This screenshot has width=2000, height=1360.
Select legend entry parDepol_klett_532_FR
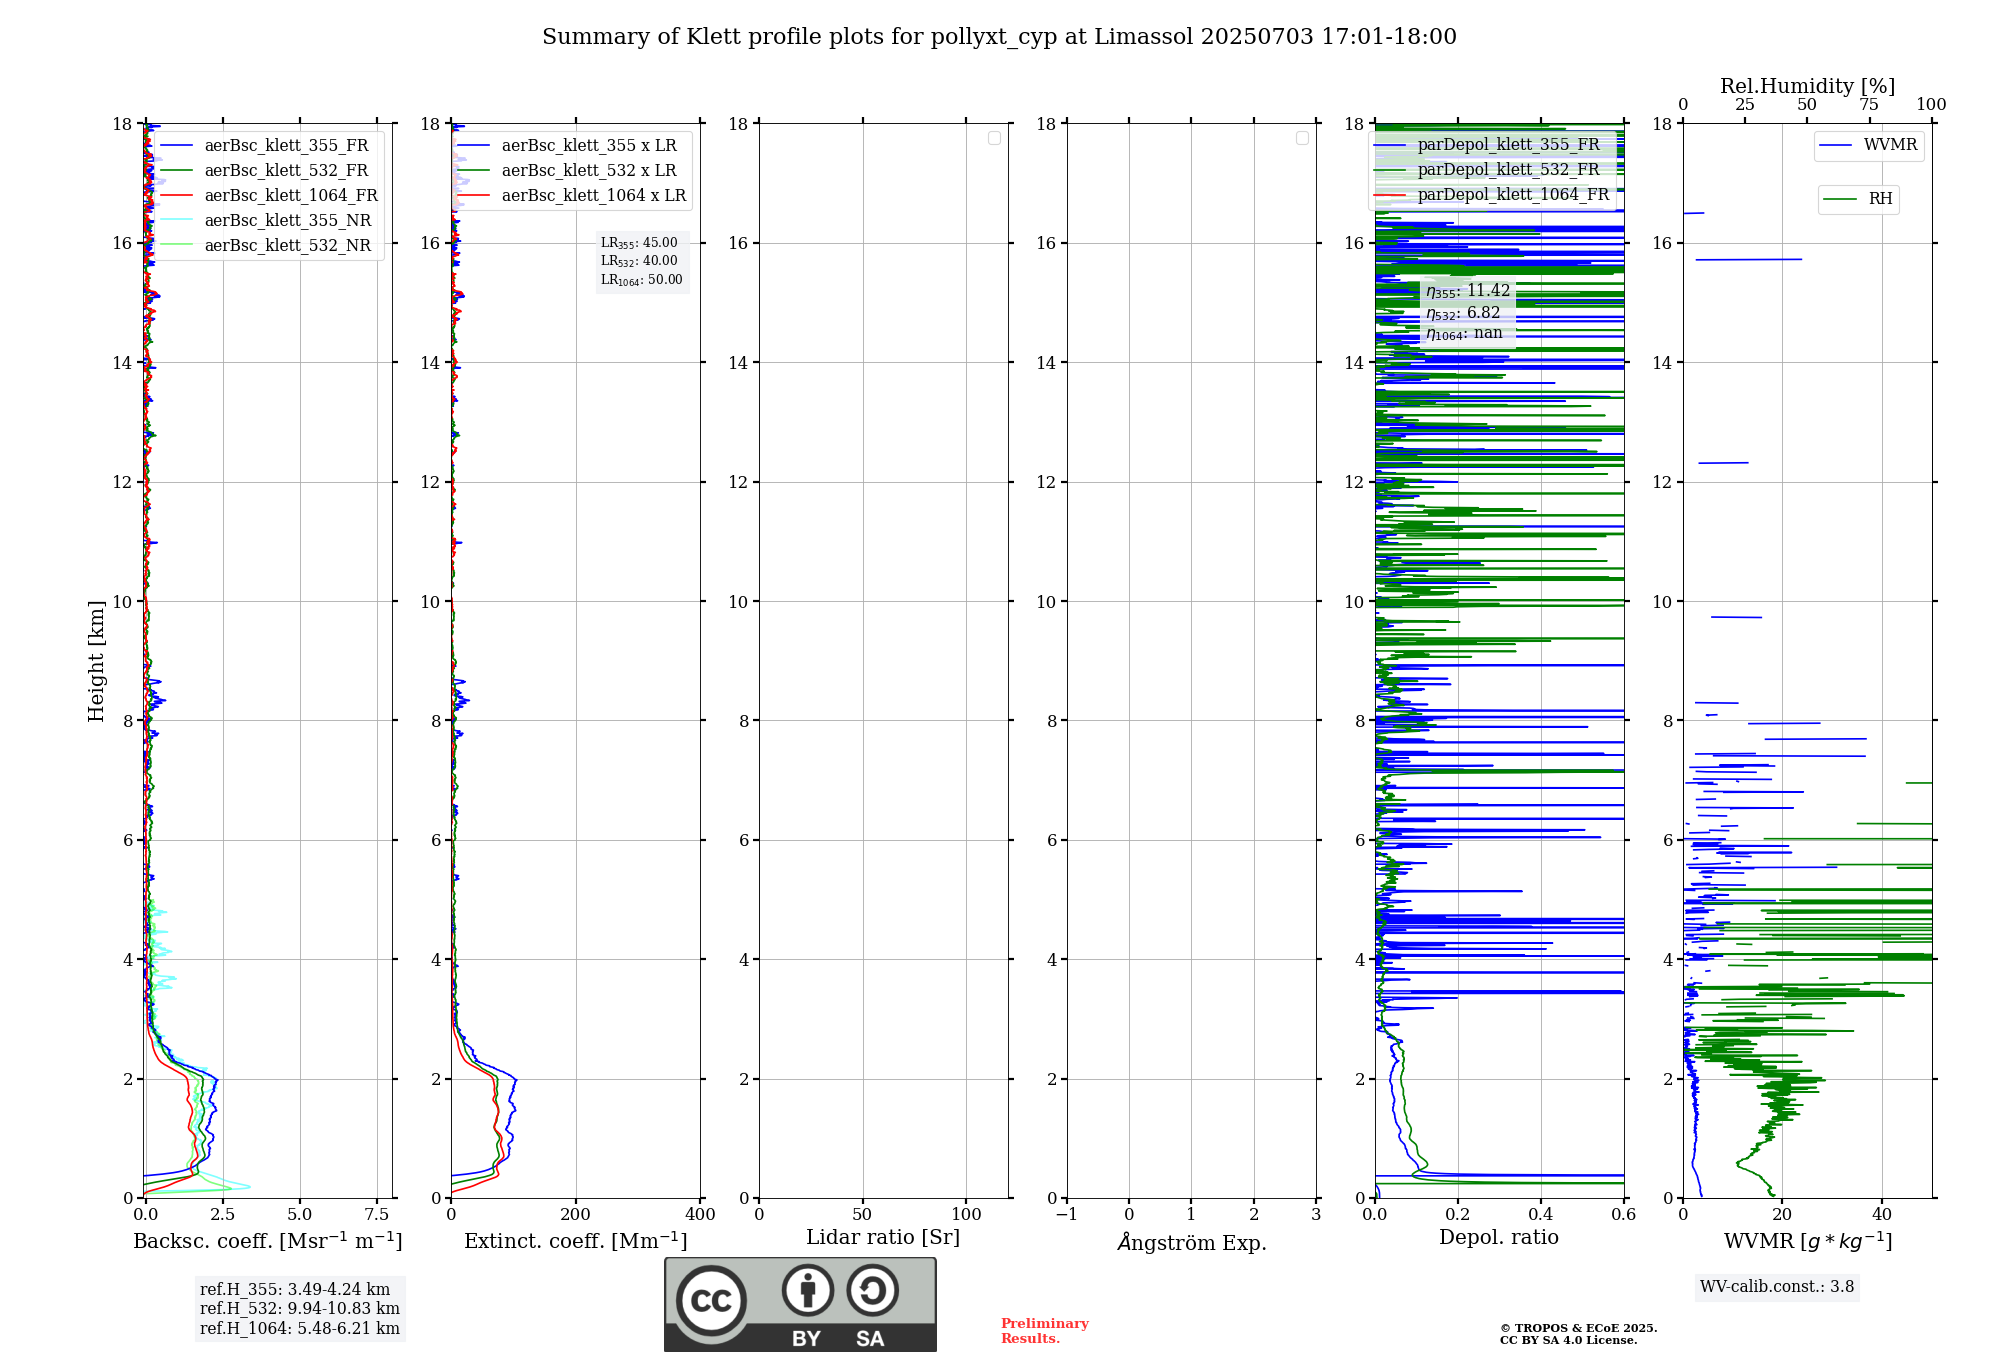click(x=1487, y=170)
